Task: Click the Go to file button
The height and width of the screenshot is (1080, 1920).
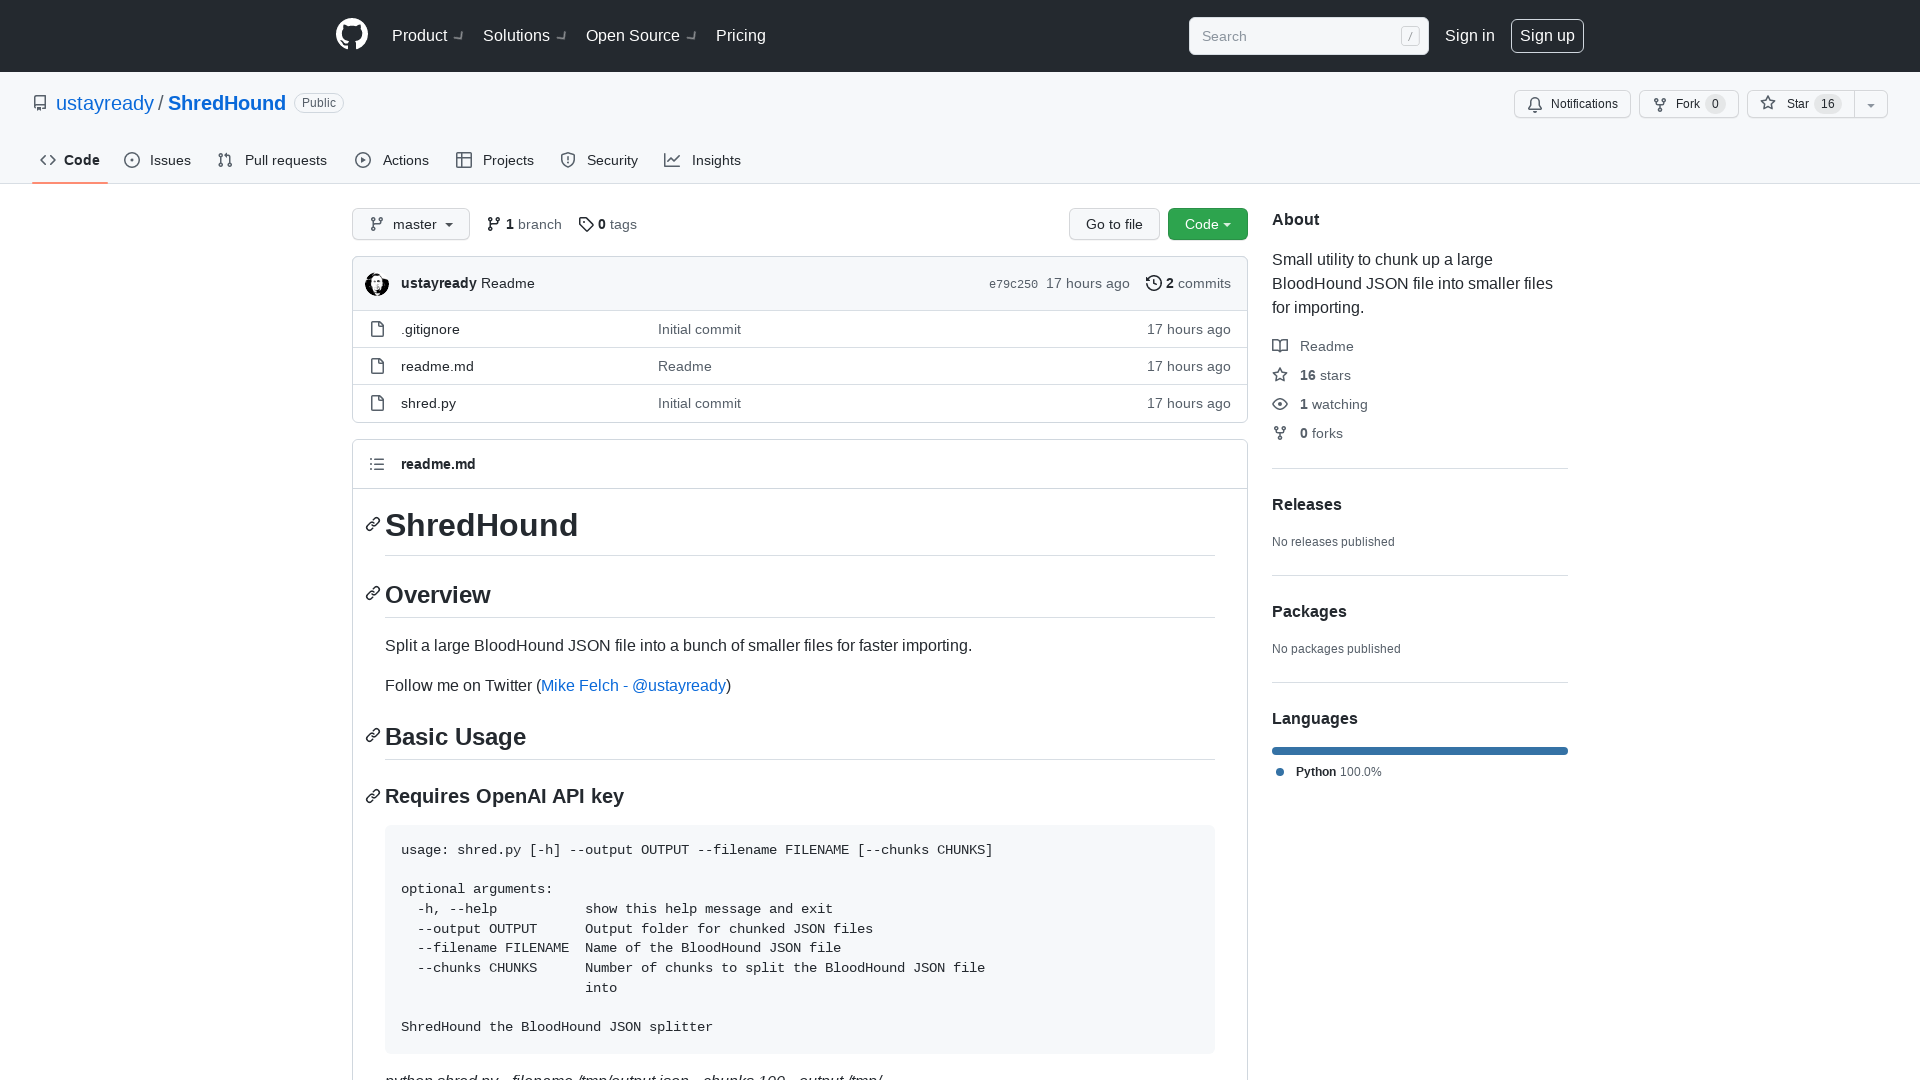Action: (x=1114, y=224)
